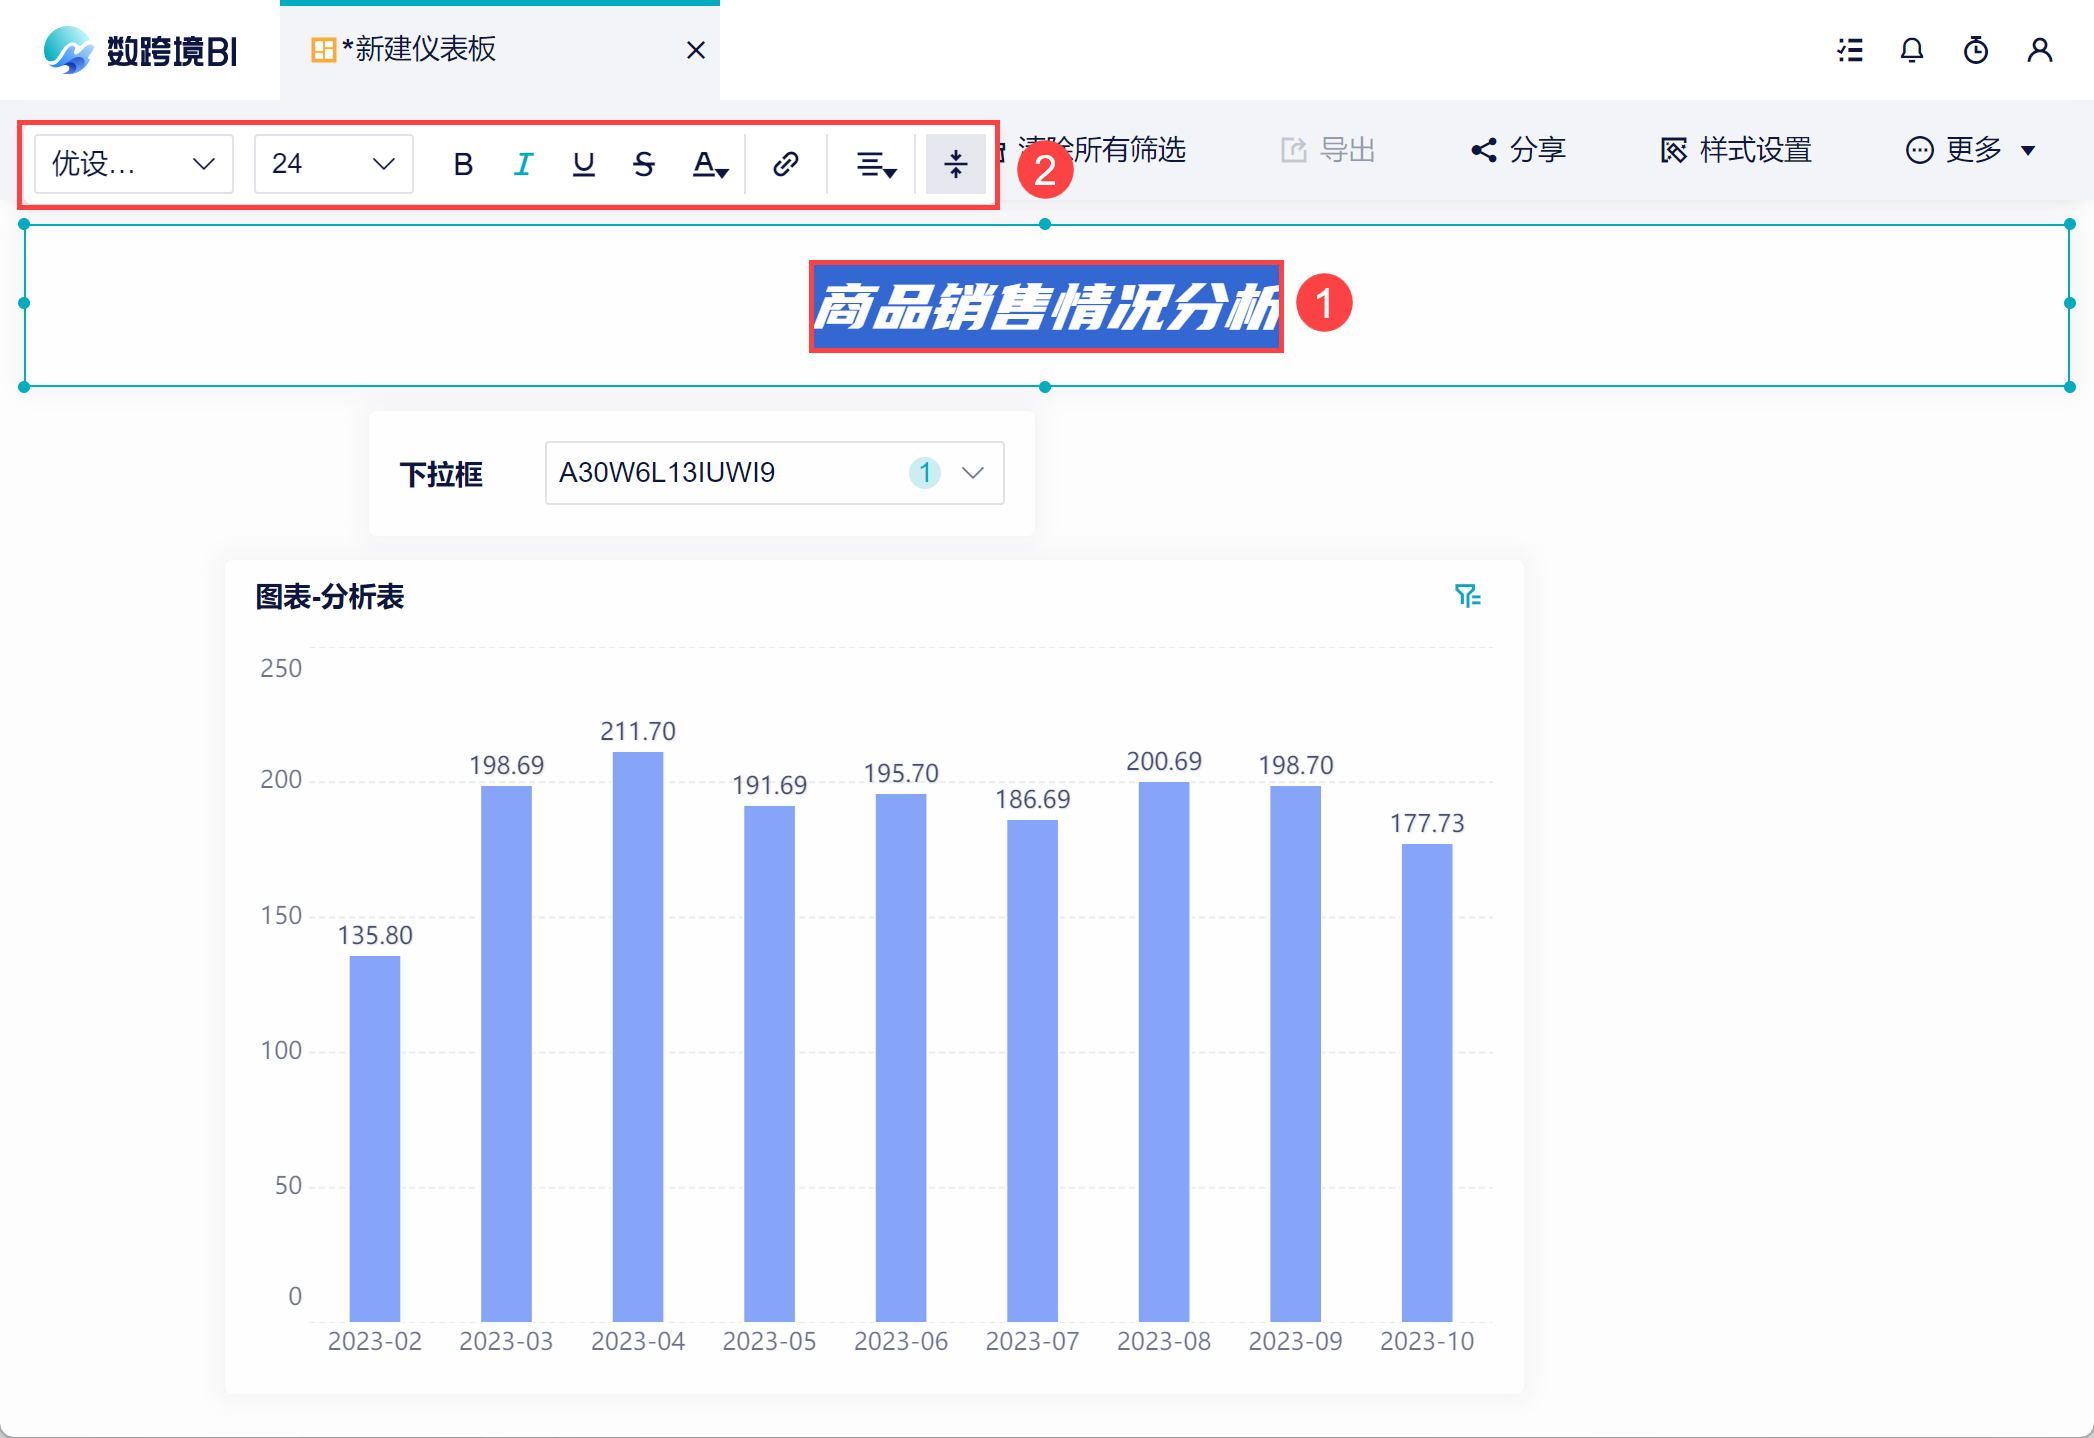Open the user account icon
This screenshot has height=1438, width=2094.
pos(2040,50)
